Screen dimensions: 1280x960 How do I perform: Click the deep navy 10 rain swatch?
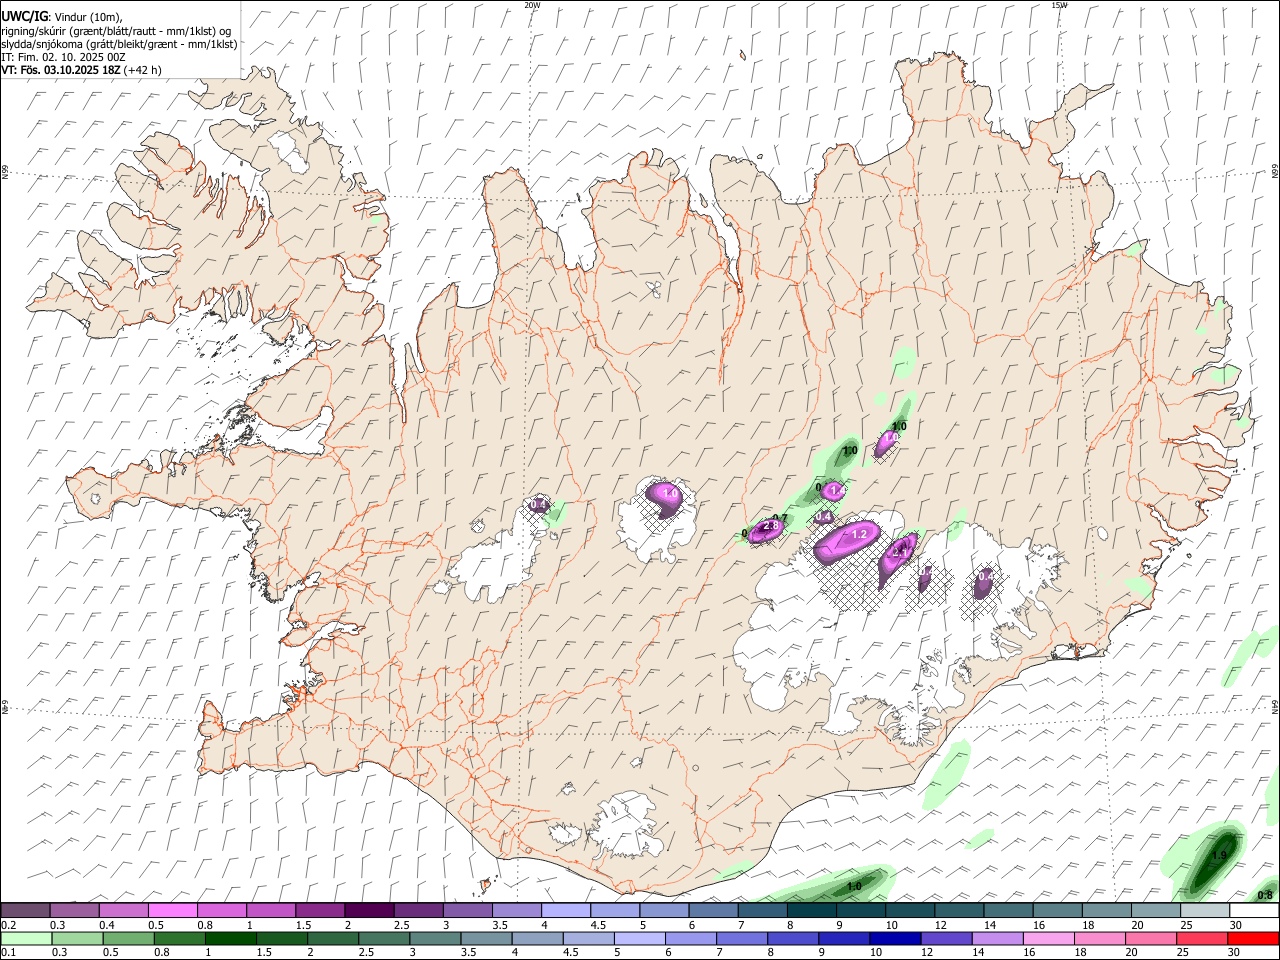pos(894,938)
